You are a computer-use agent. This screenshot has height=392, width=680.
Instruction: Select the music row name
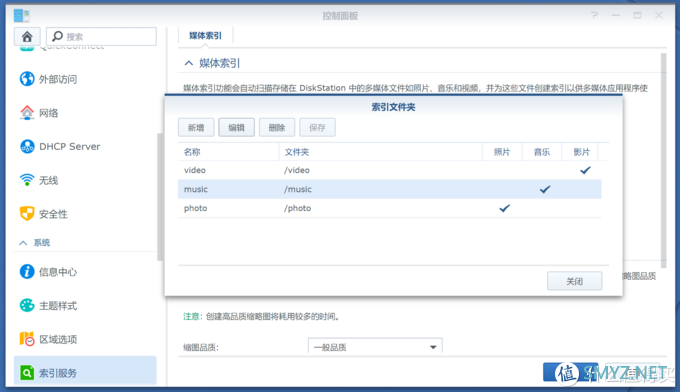pos(196,189)
